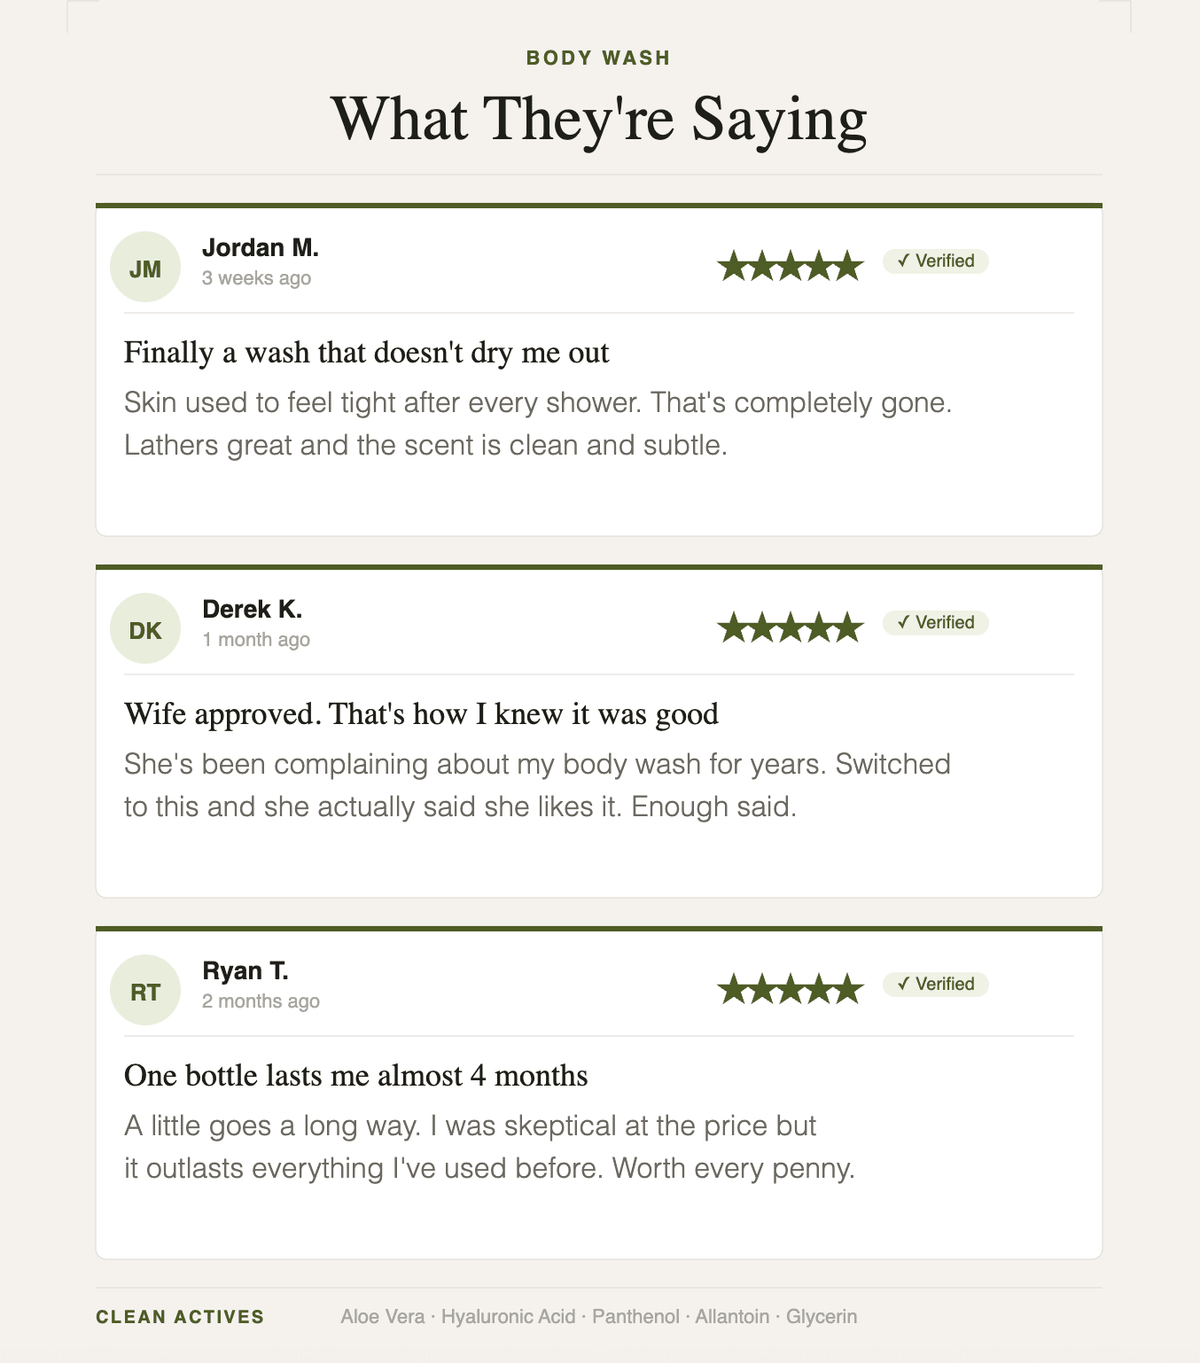The width and height of the screenshot is (1200, 1363).
Task: Select the reviewer name Derek K.
Action: coord(252,609)
